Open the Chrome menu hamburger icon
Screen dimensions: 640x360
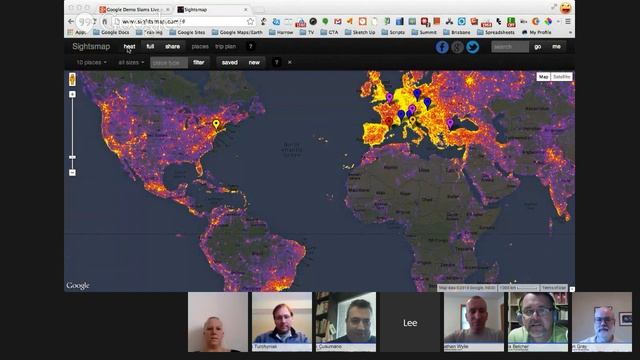[x=568, y=21]
